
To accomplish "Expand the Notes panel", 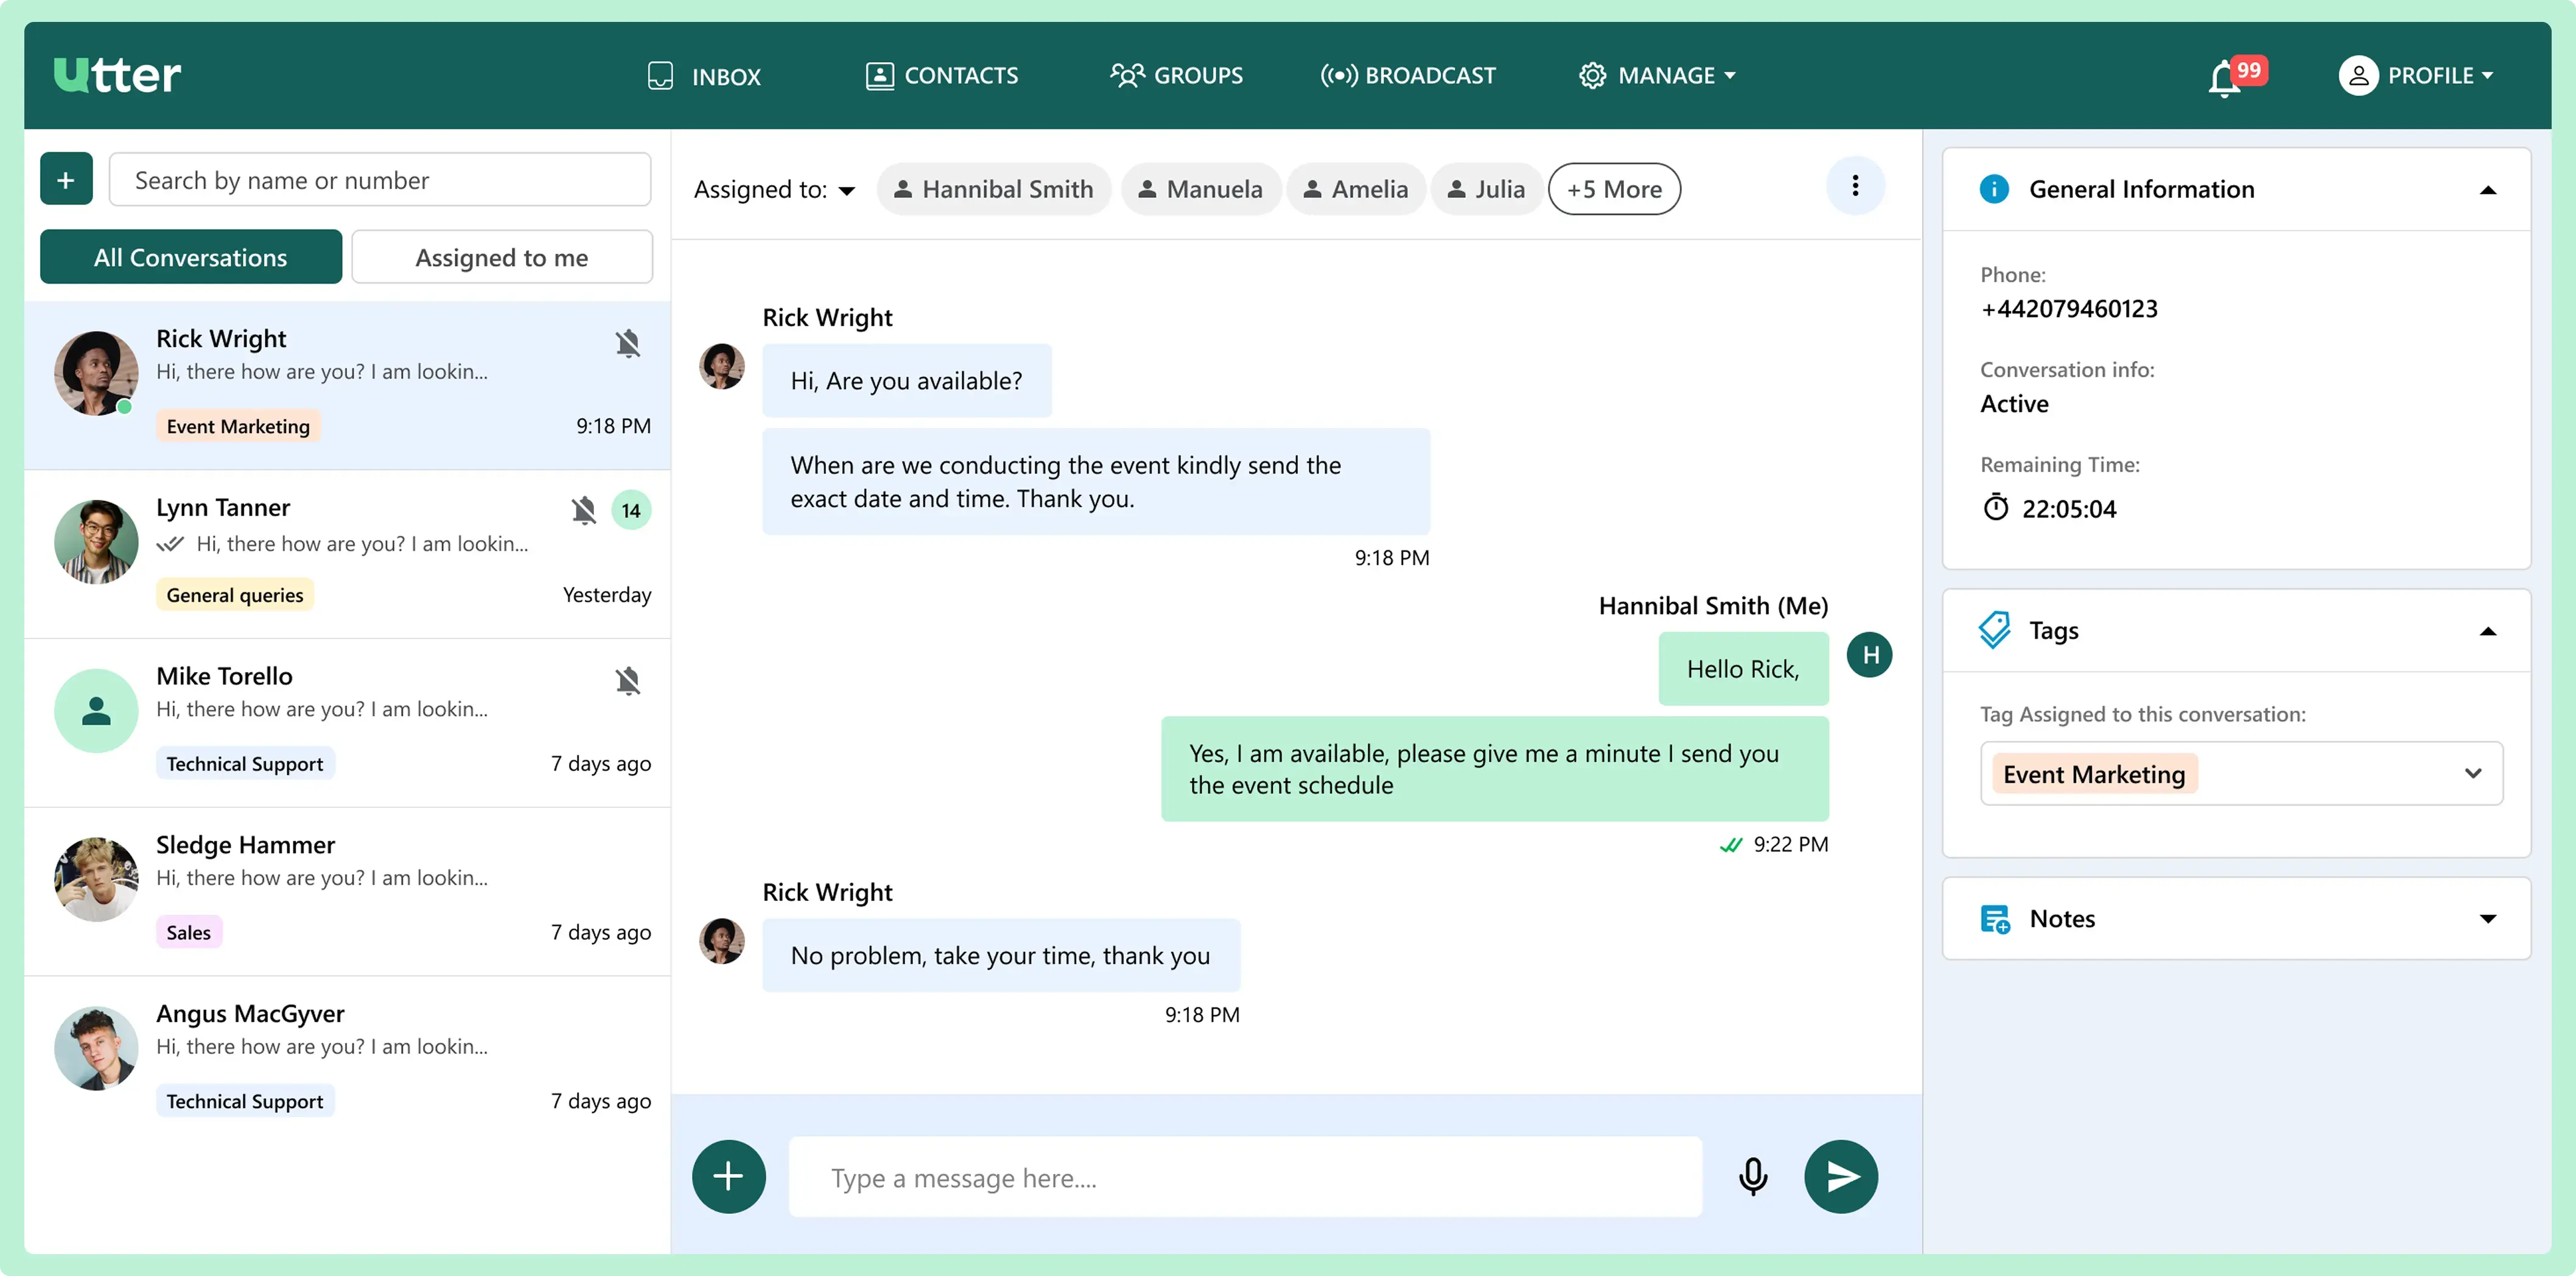I will [x=2487, y=918].
